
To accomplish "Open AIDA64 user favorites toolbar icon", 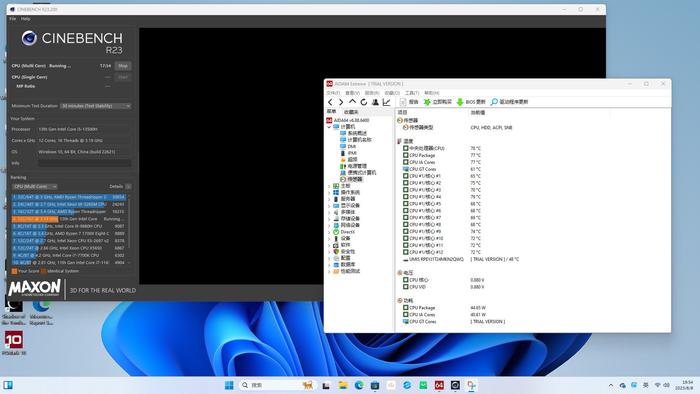I will point(375,102).
